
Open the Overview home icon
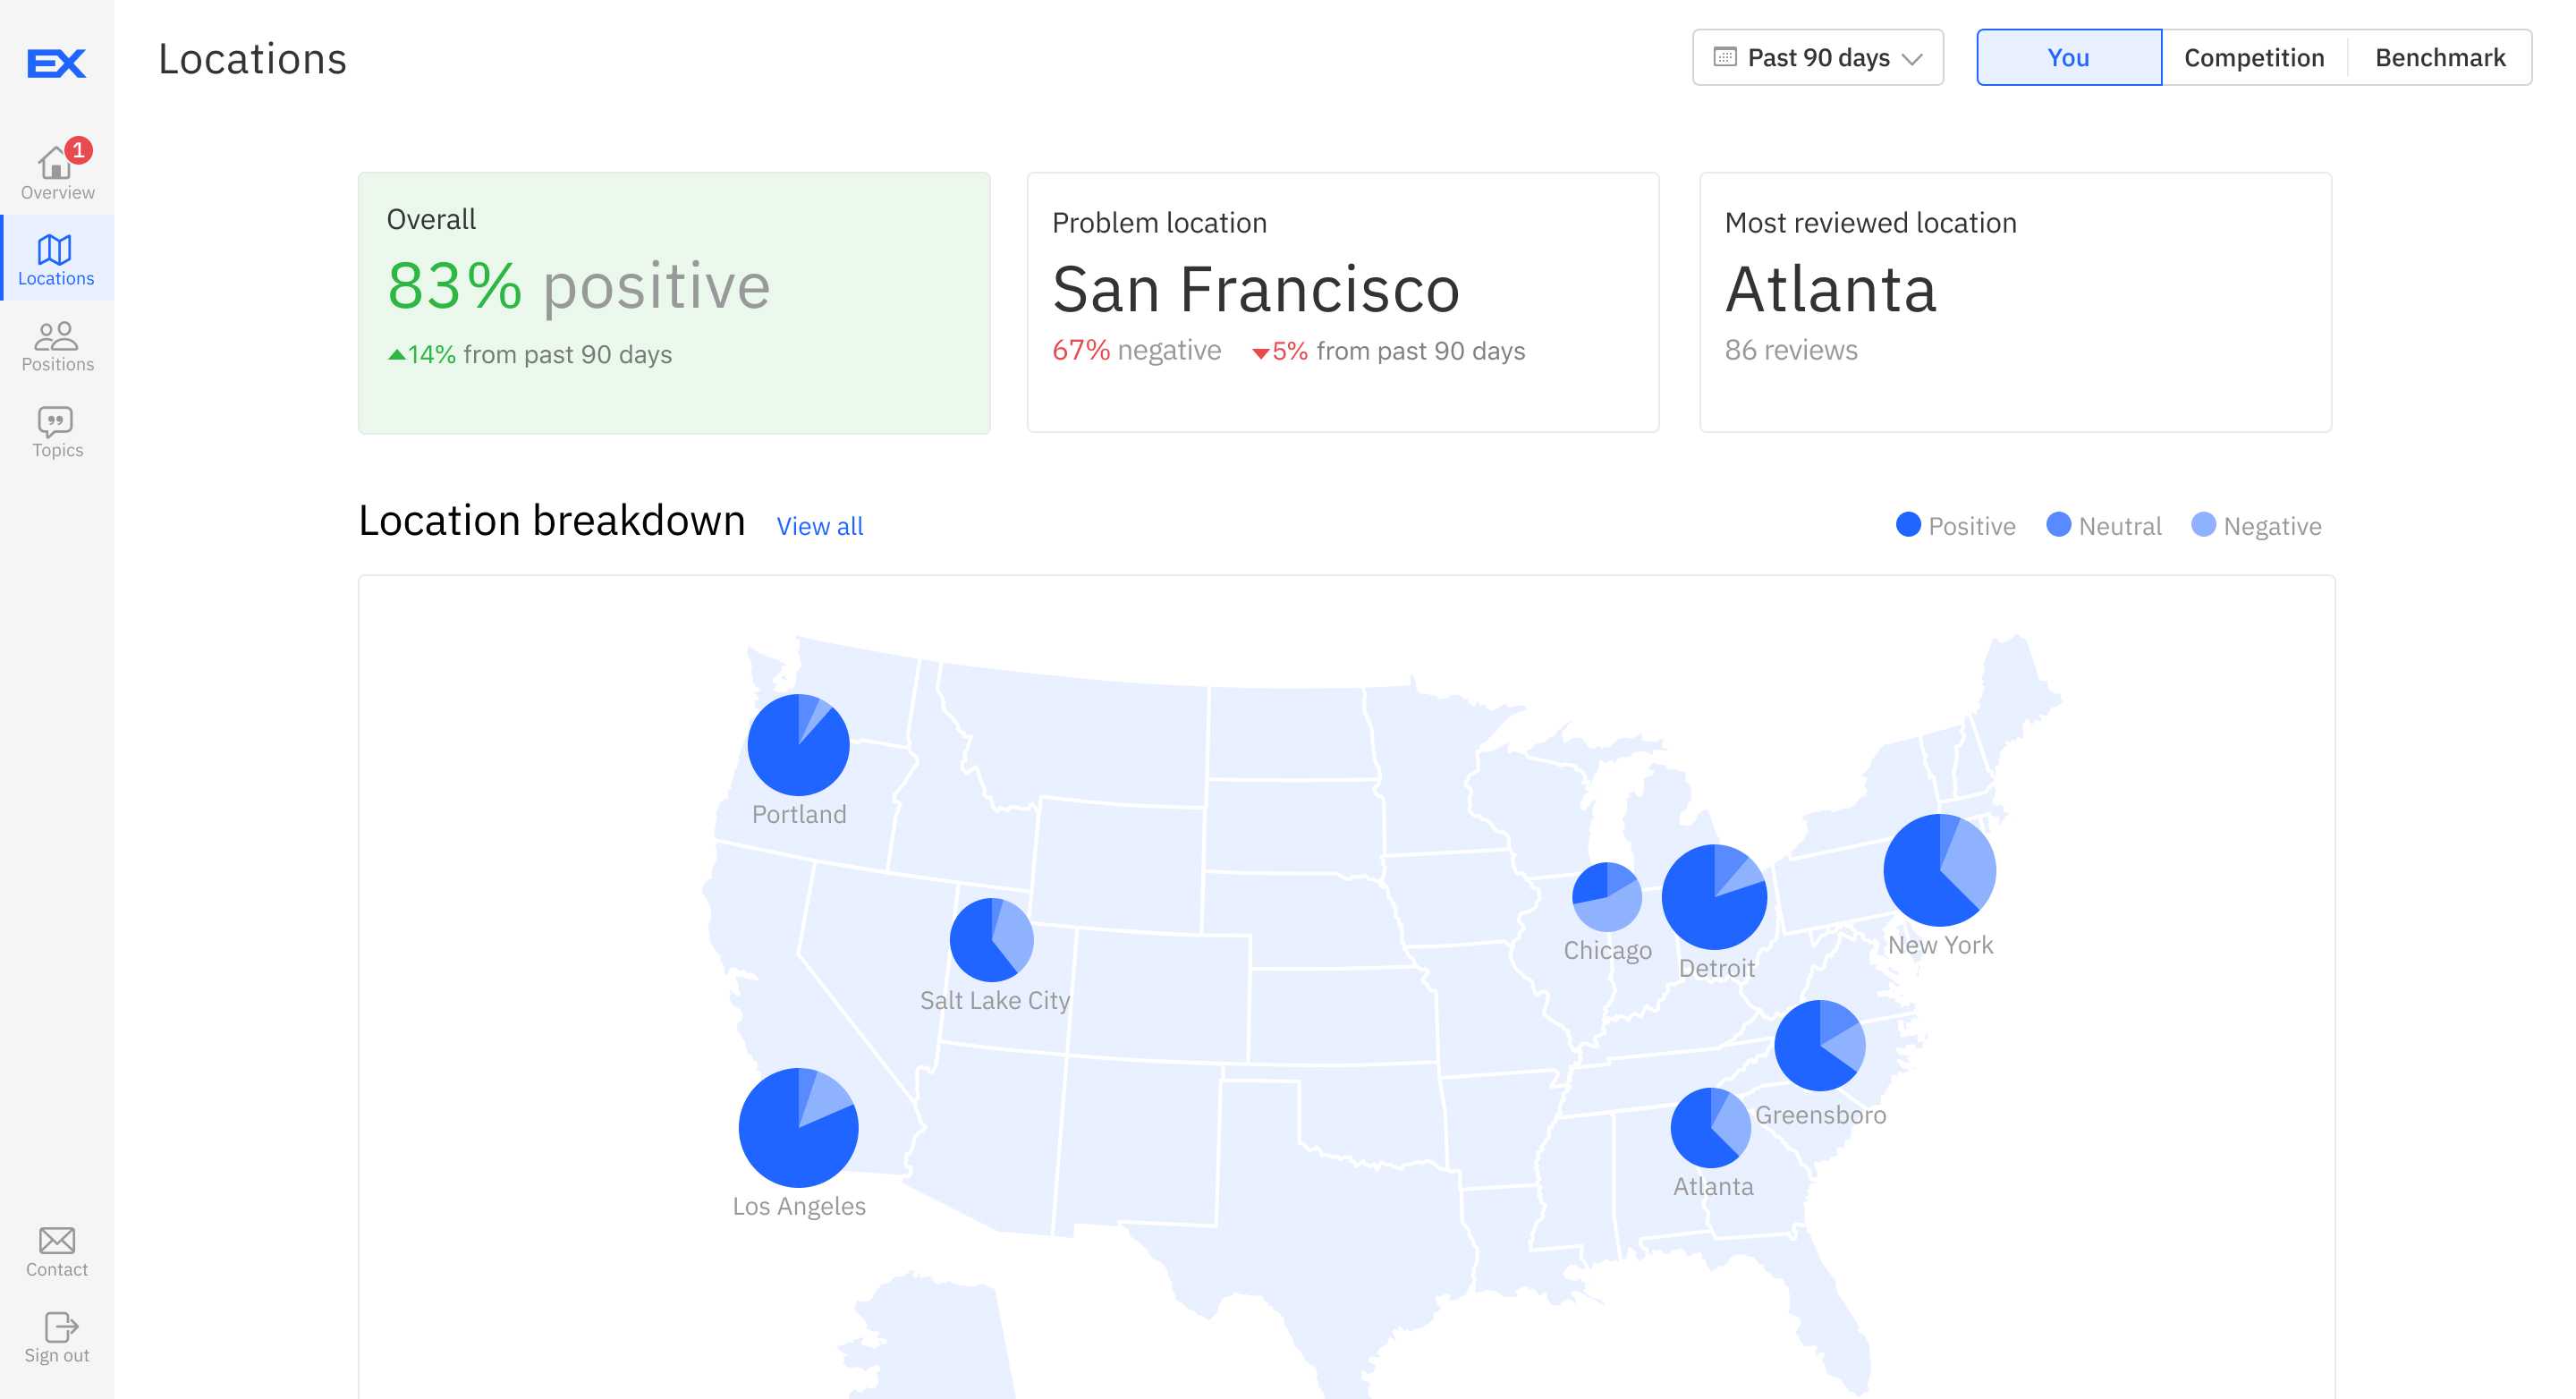click(55, 163)
